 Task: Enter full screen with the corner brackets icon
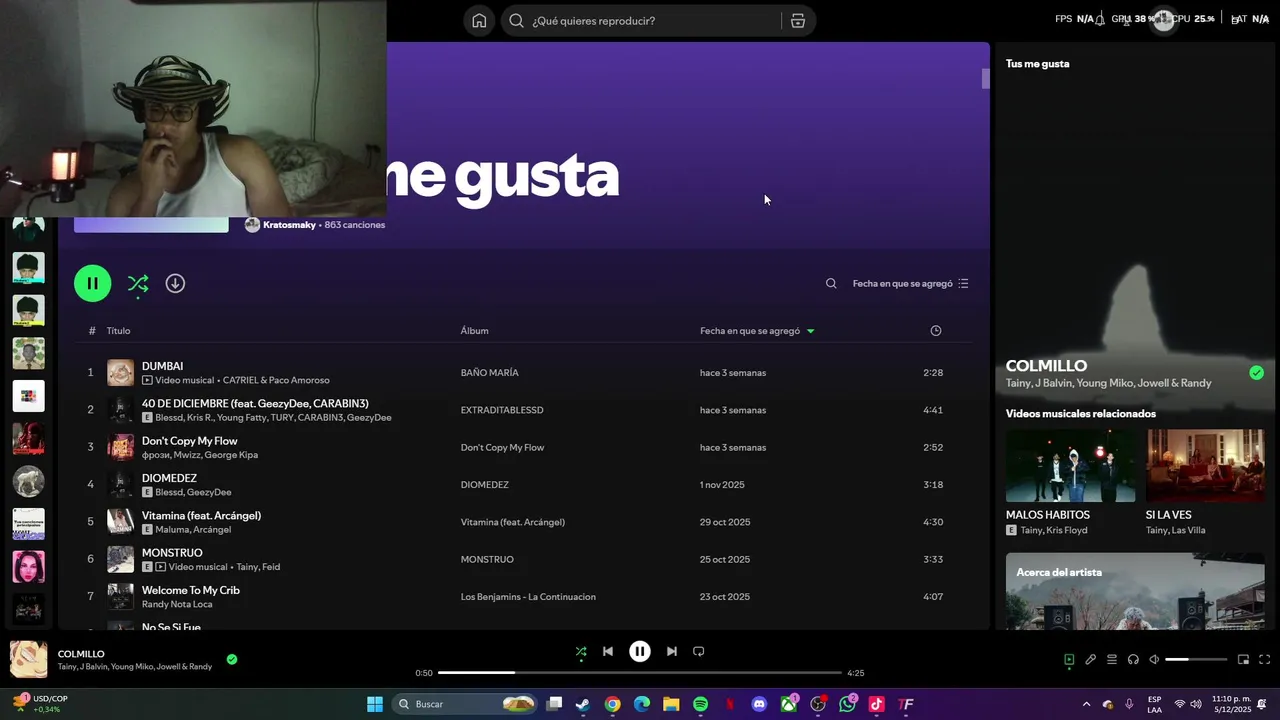1265,660
